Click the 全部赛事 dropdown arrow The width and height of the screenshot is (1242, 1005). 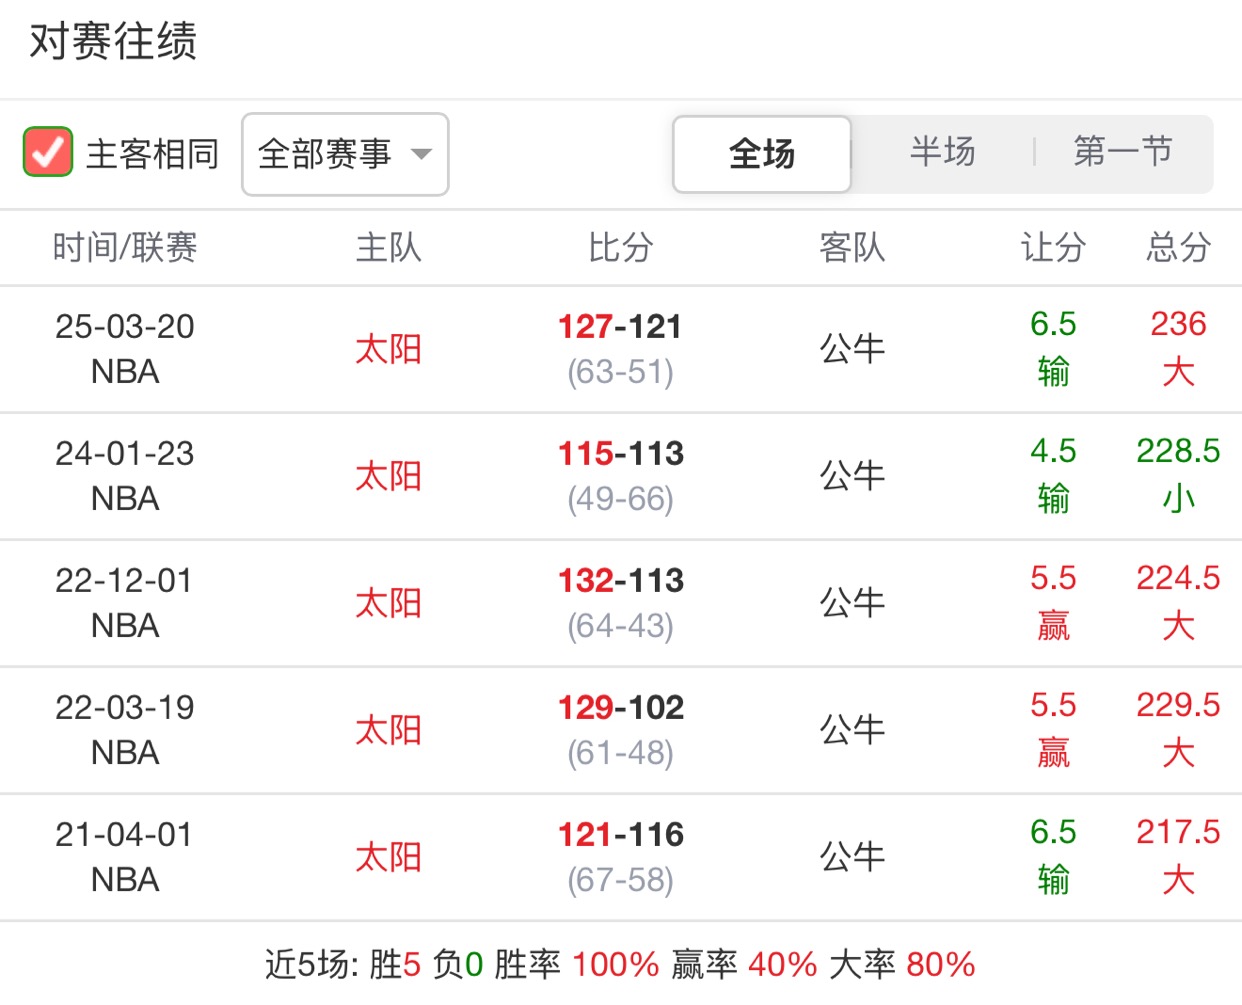point(421,154)
